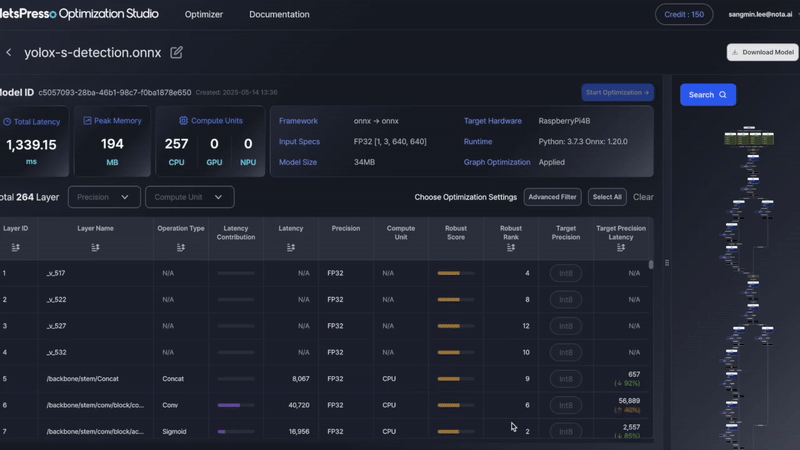Image resolution: width=800 pixels, height=450 pixels.
Task: Open the Optimizer menu
Action: pyautogui.click(x=204, y=15)
